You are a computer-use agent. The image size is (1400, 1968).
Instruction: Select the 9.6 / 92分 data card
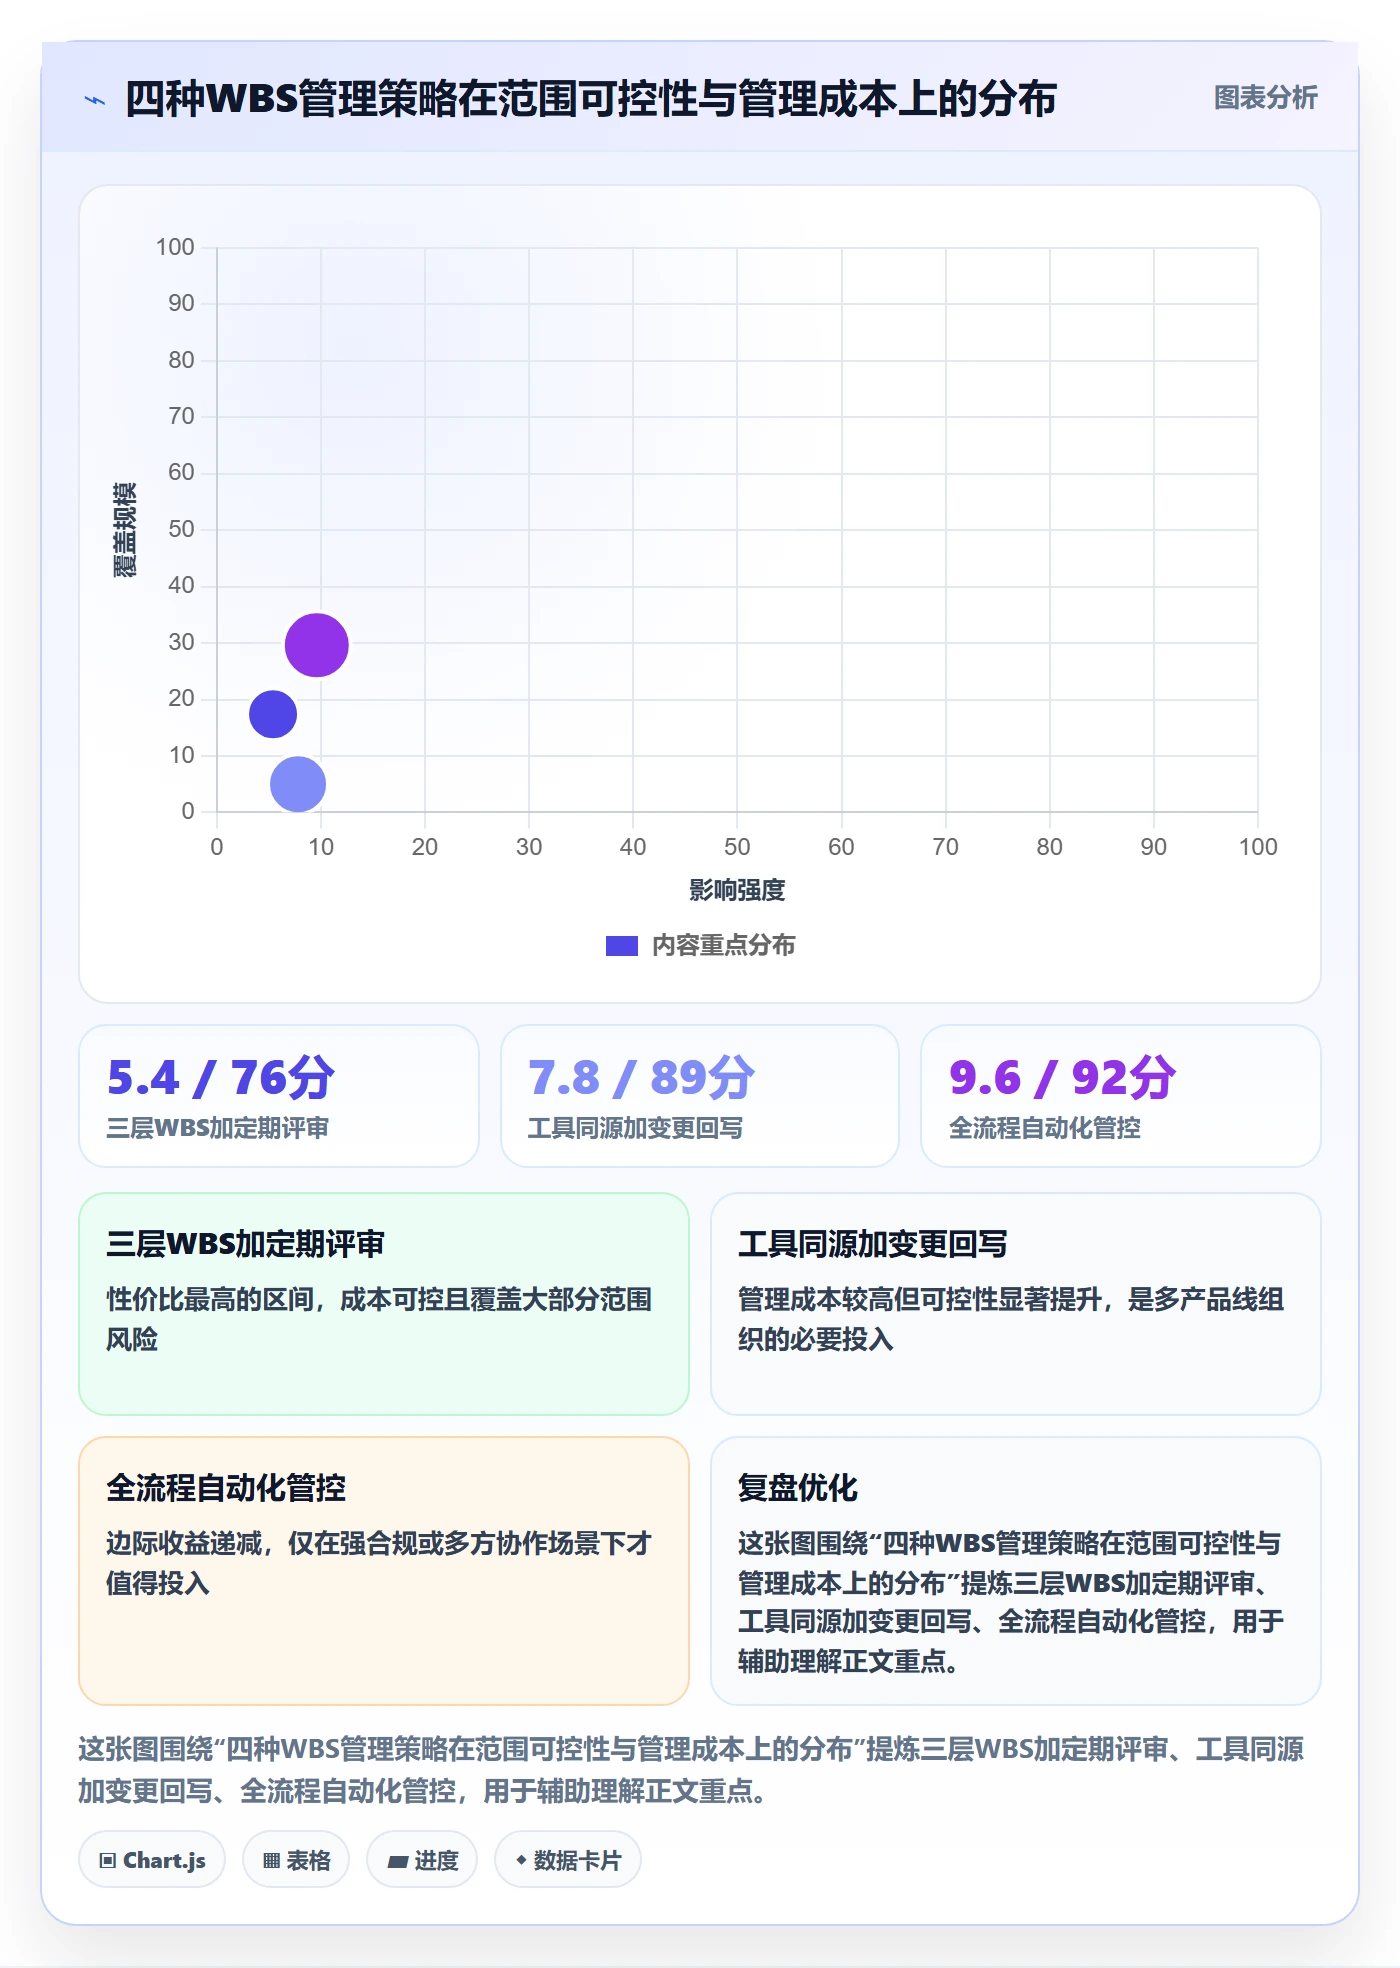click(1121, 1096)
